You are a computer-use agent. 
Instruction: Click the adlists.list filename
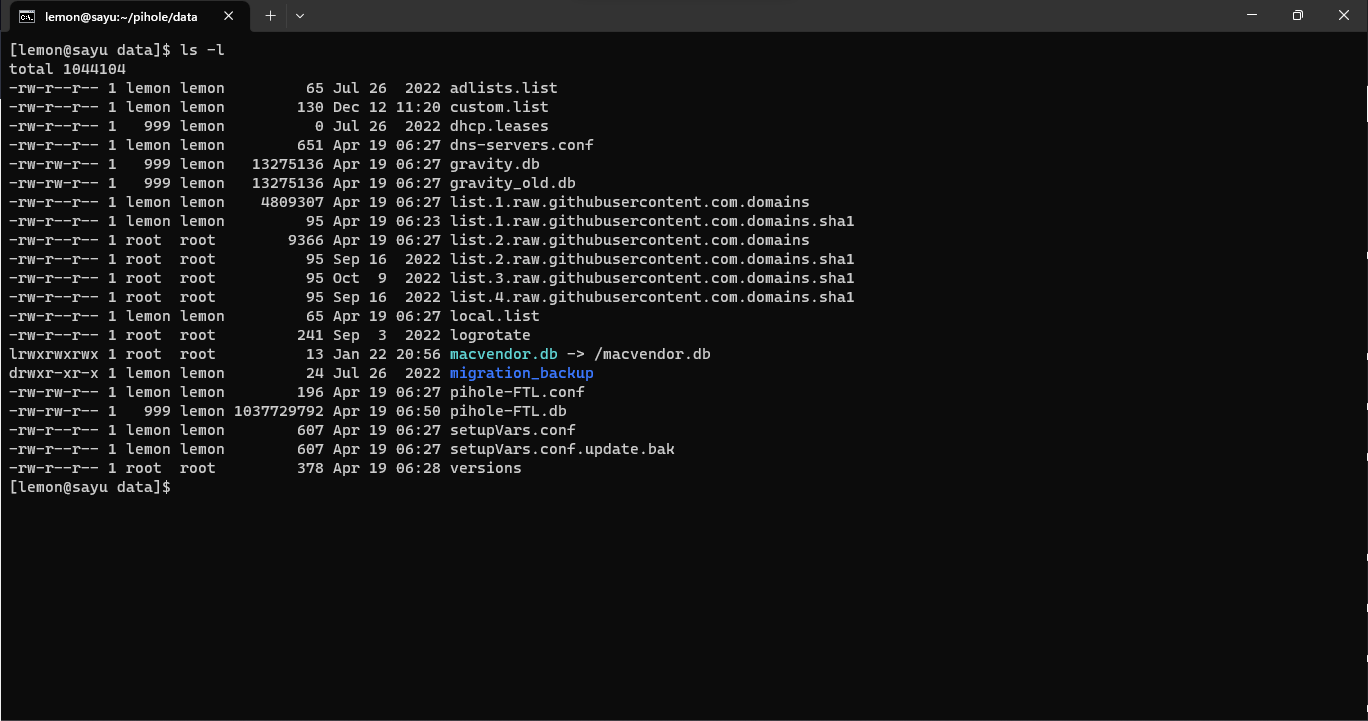click(x=503, y=88)
